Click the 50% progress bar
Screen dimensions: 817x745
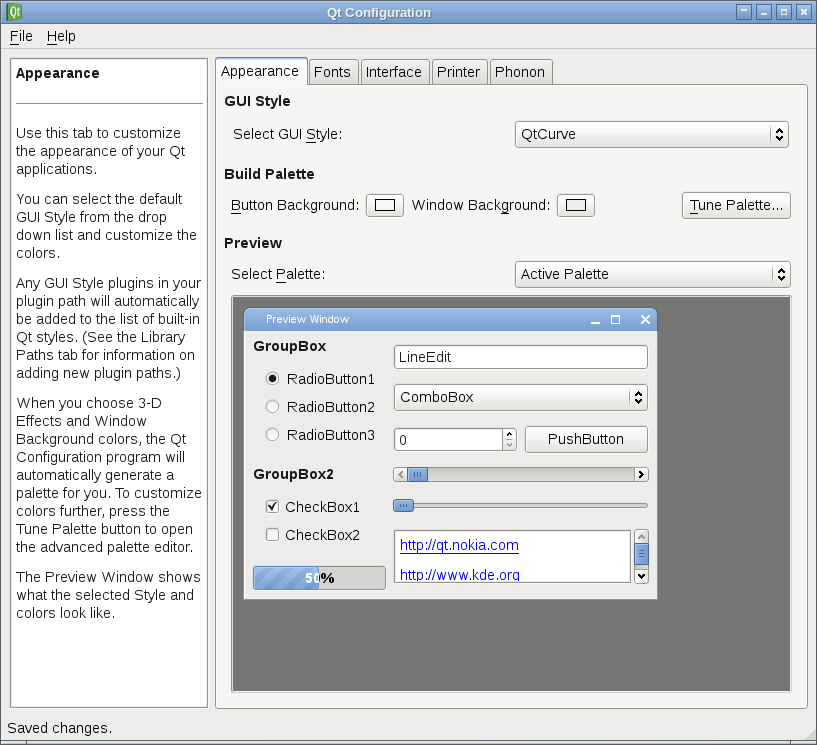[x=319, y=578]
